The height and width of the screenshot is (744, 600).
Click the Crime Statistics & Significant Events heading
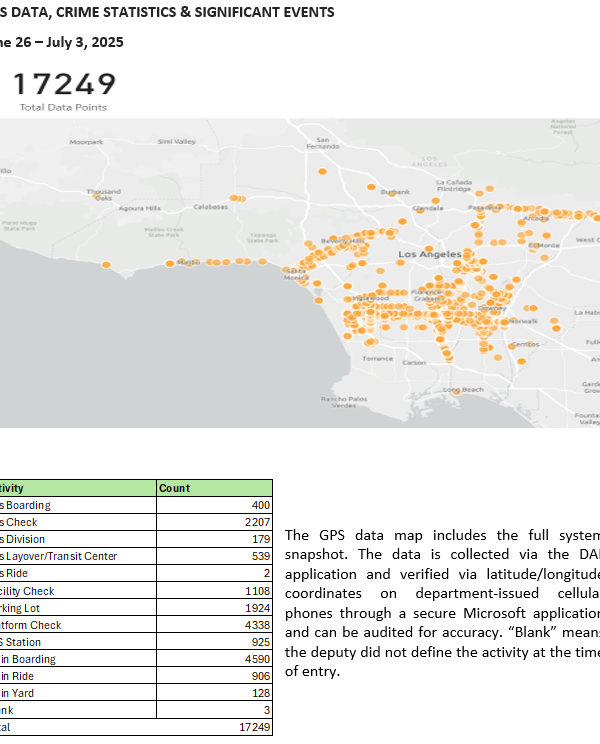[168, 12]
